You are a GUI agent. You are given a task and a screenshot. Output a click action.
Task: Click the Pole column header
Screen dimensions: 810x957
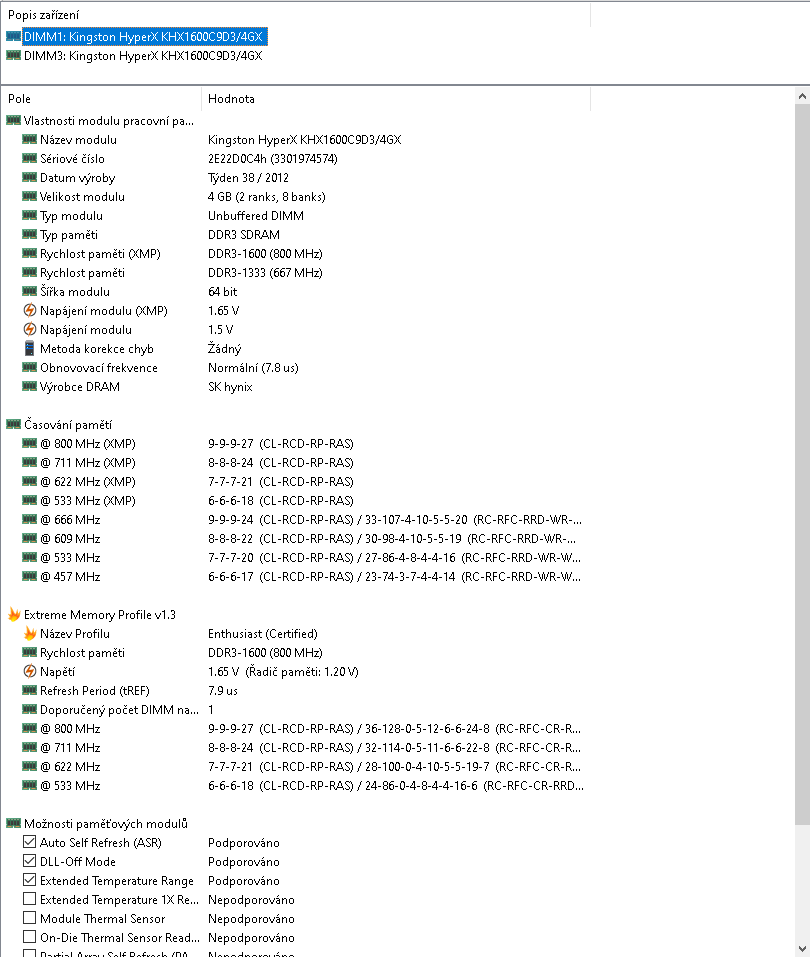(100, 99)
